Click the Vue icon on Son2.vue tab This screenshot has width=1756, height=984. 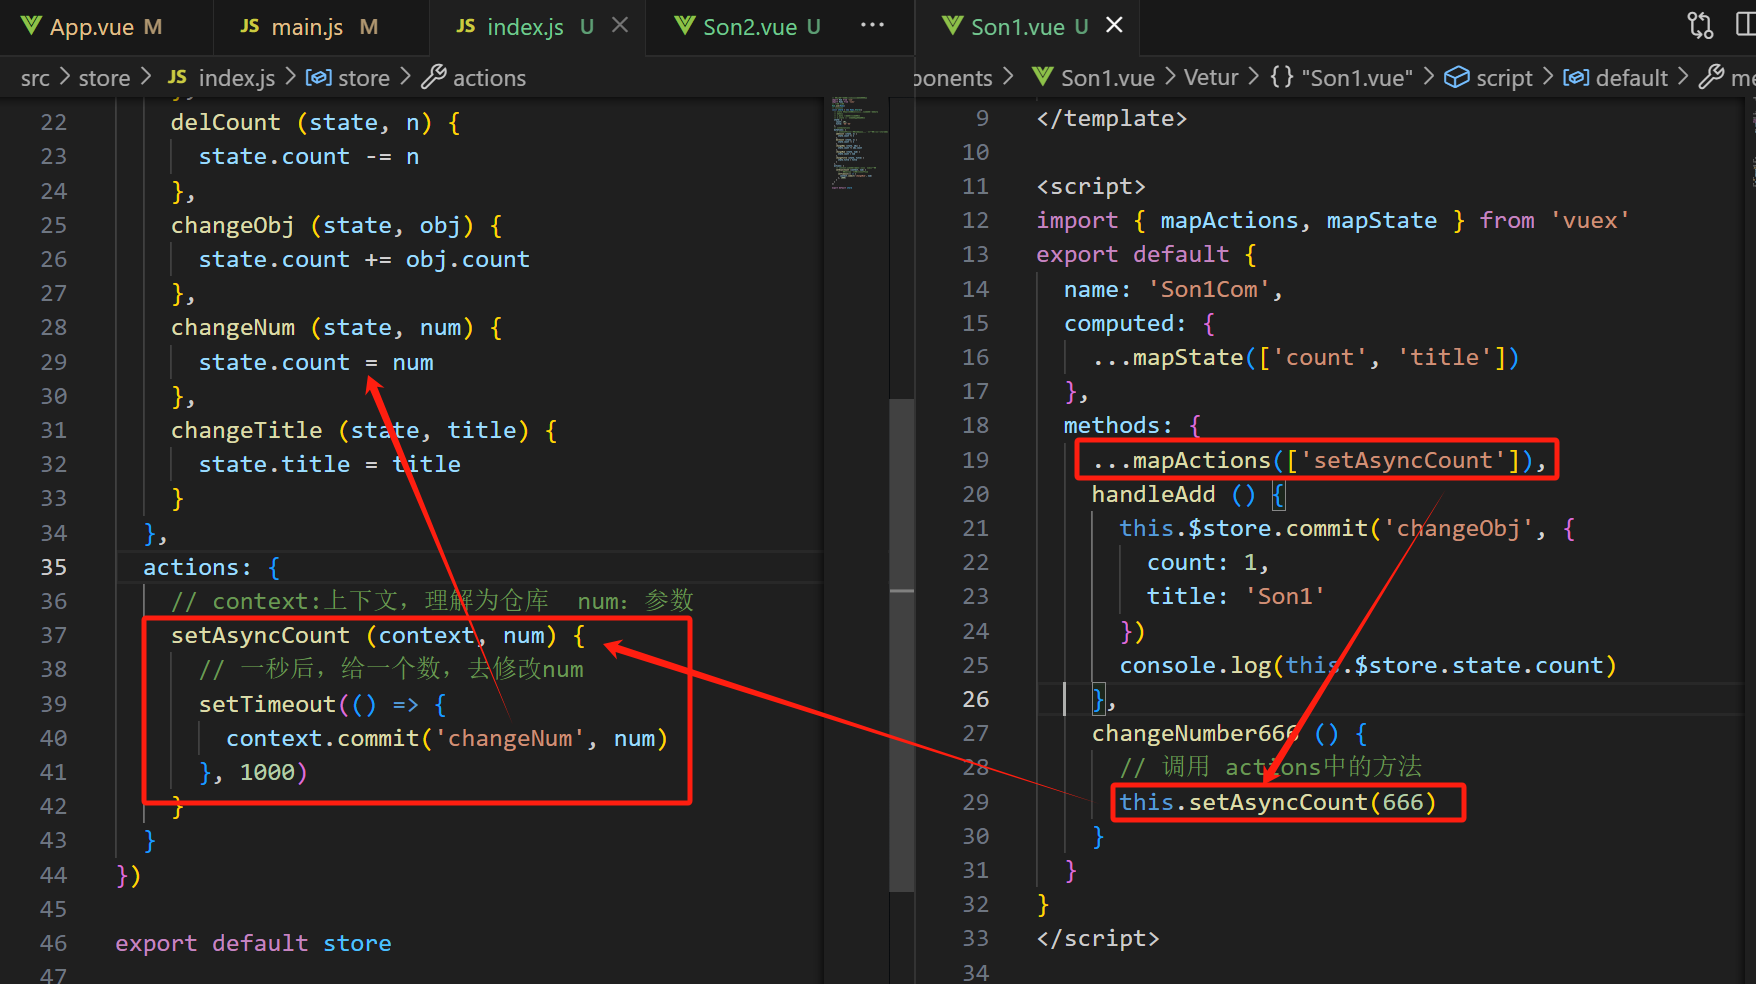(x=684, y=26)
